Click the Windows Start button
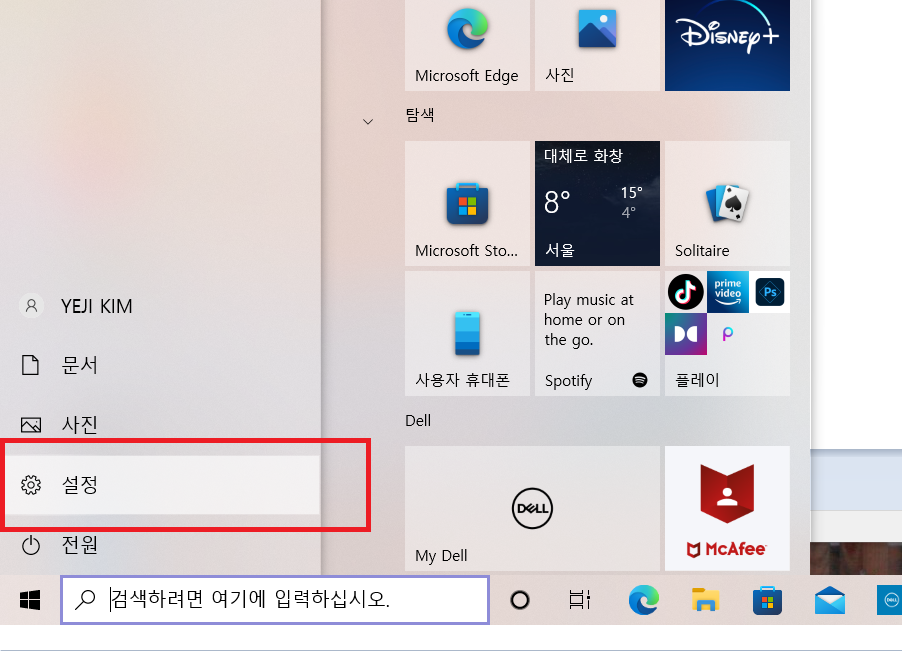 point(30,600)
